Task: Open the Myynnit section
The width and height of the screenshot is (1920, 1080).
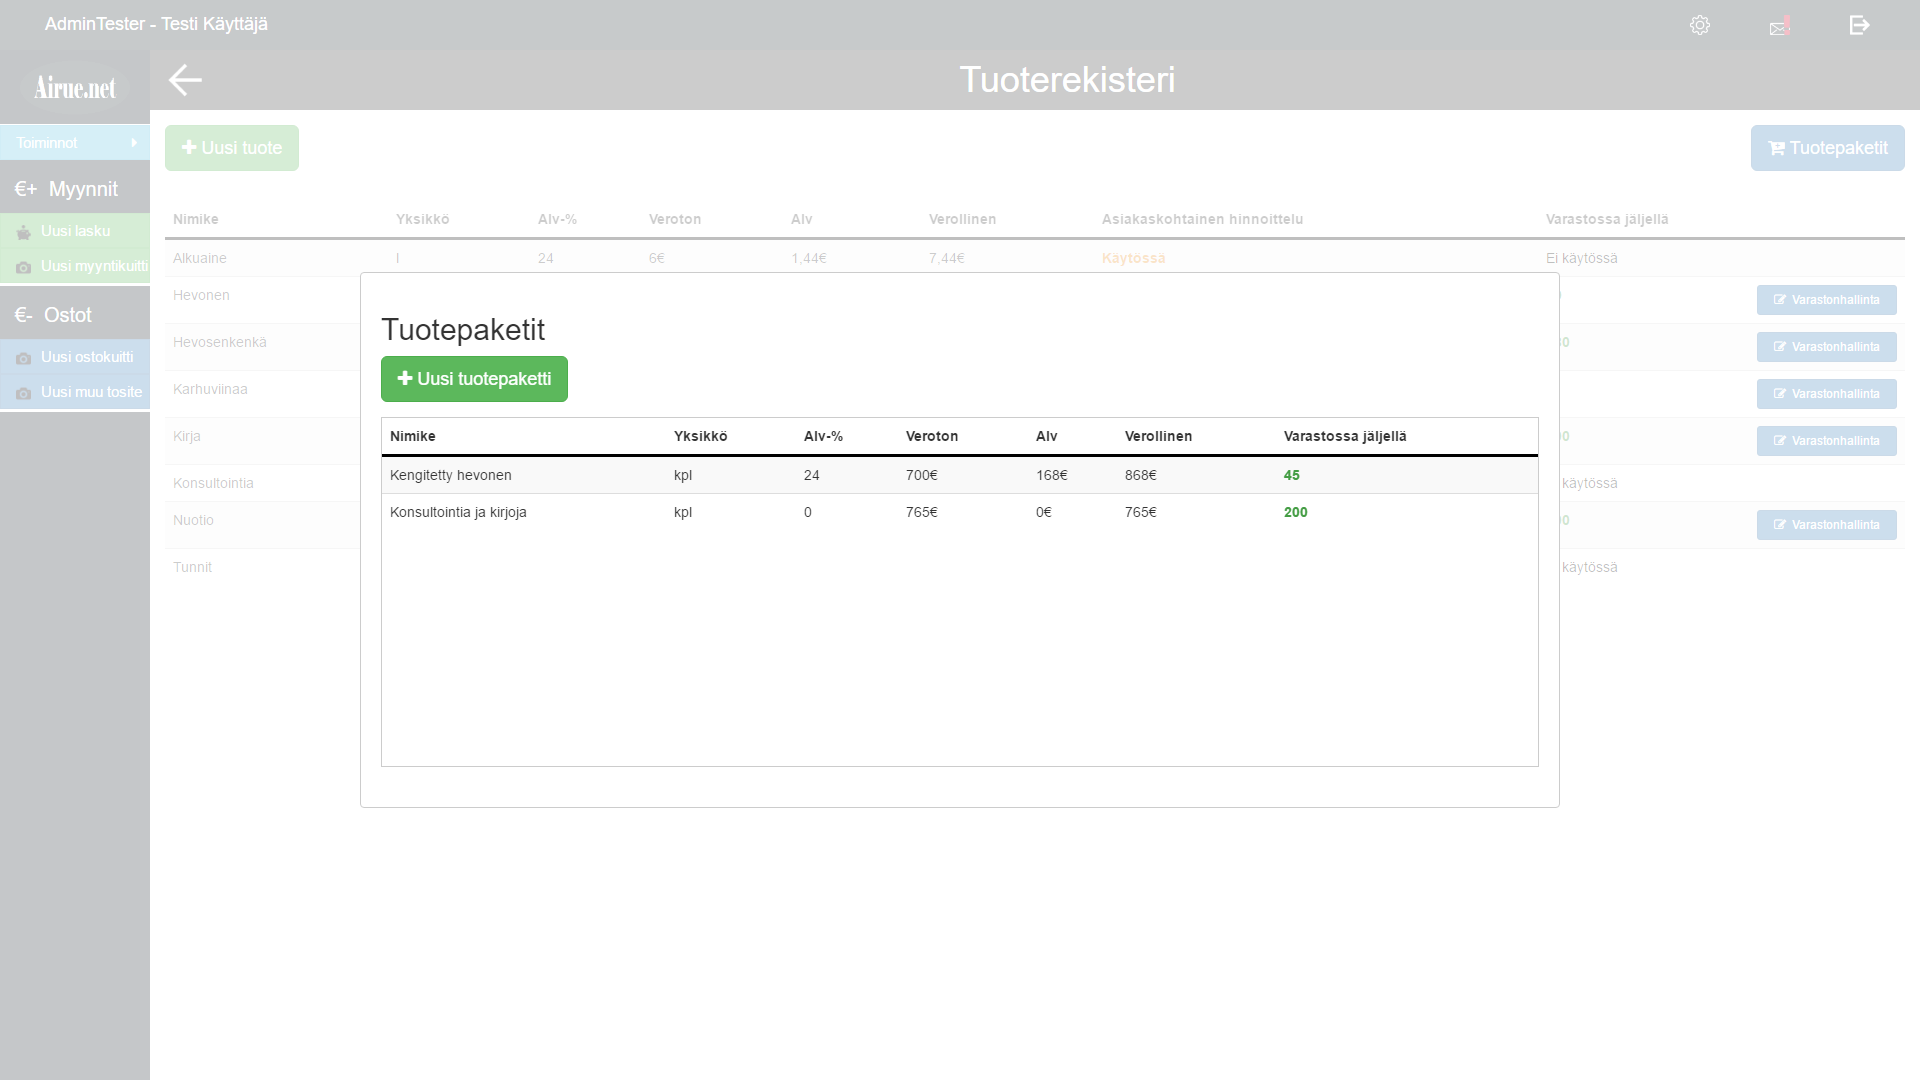Action: (x=75, y=189)
